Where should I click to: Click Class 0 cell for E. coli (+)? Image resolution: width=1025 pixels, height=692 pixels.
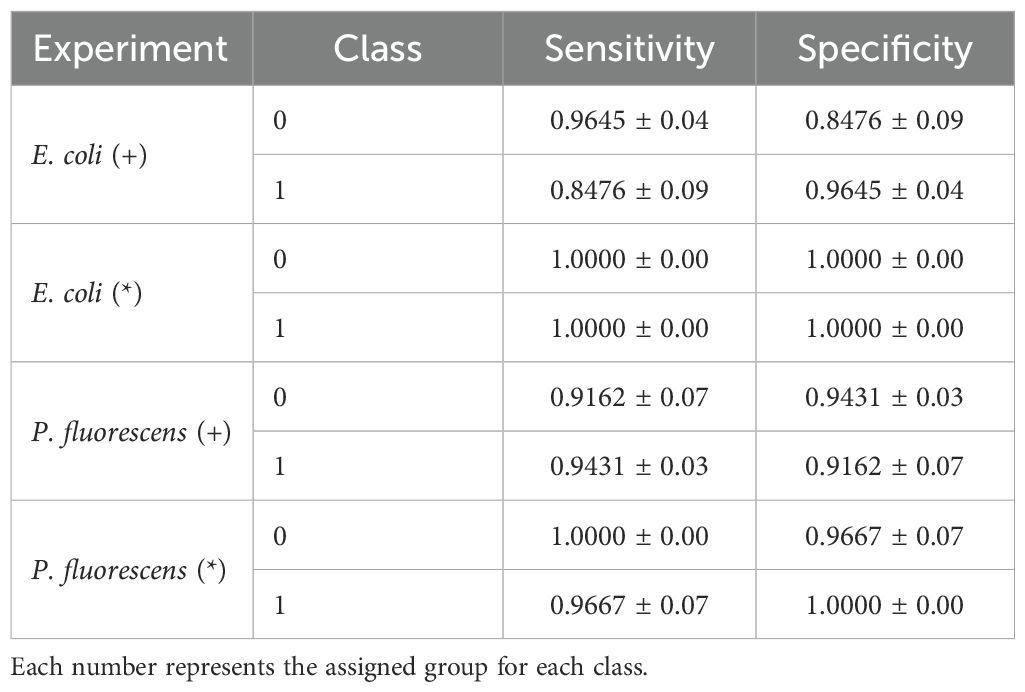pyautogui.click(x=279, y=121)
